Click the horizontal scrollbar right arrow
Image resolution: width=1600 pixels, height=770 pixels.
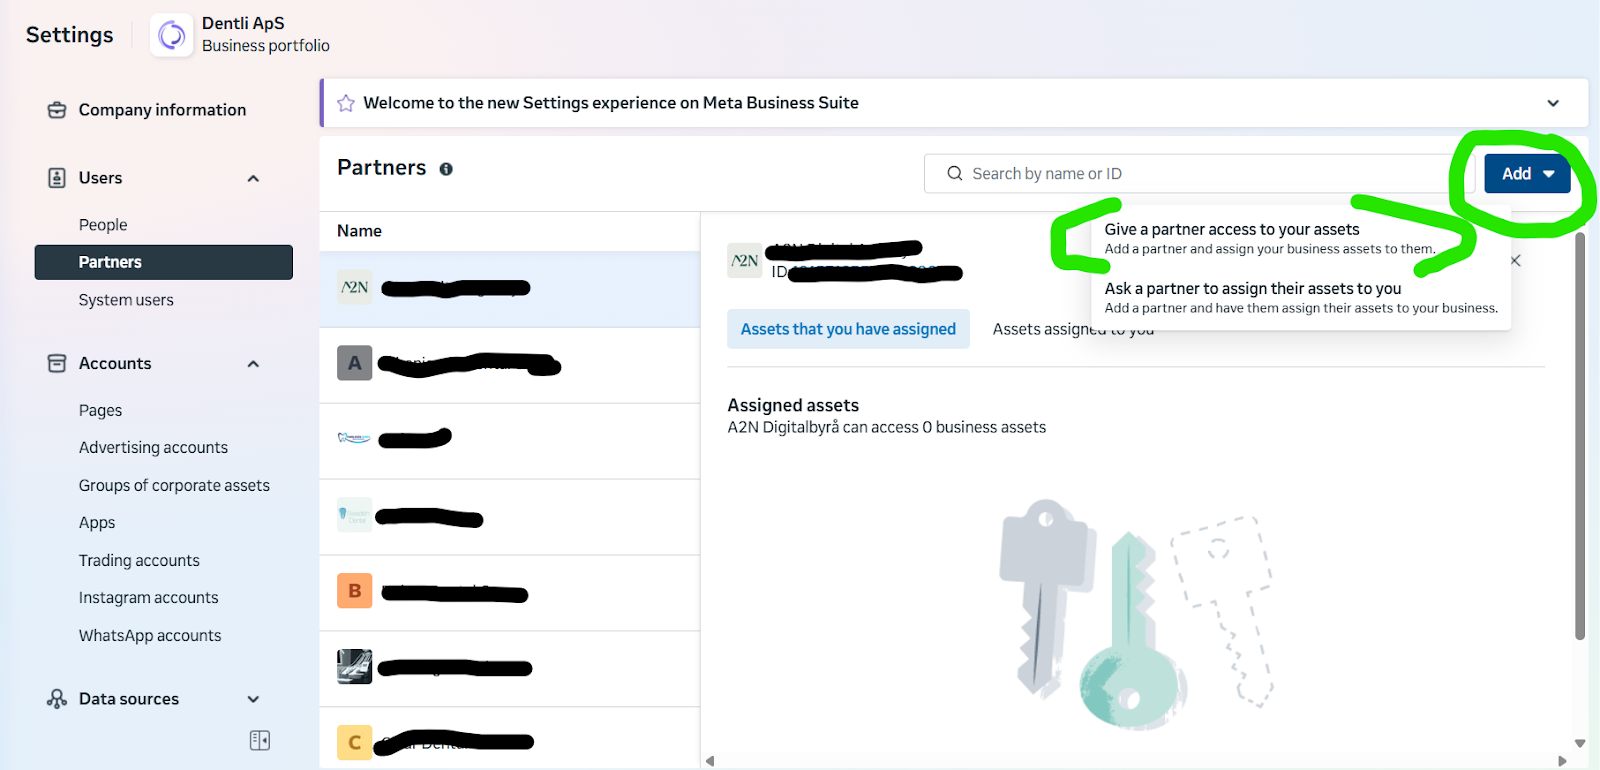point(1562,761)
